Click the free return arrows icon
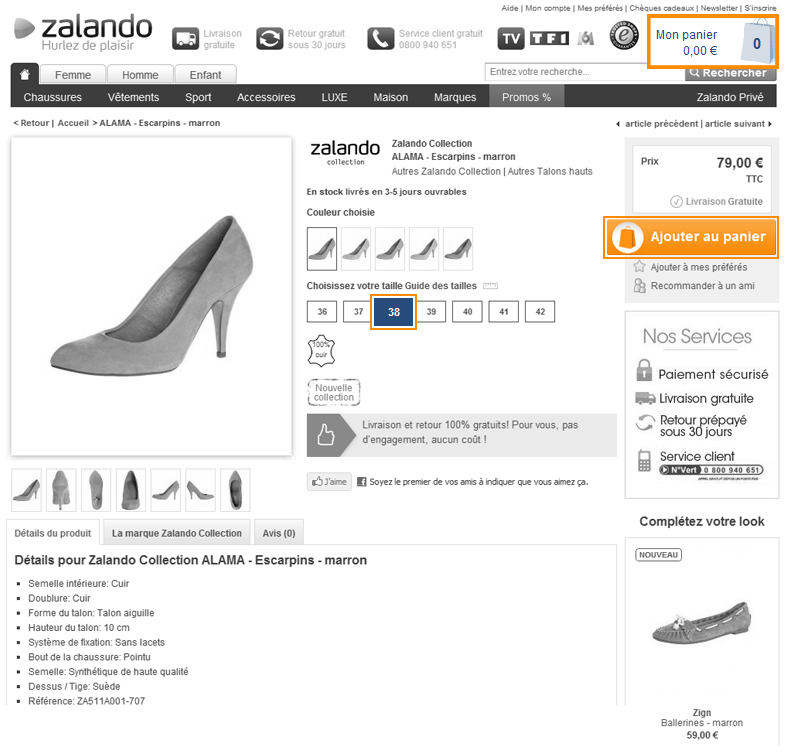790x753 pixels. click(269, 39)
